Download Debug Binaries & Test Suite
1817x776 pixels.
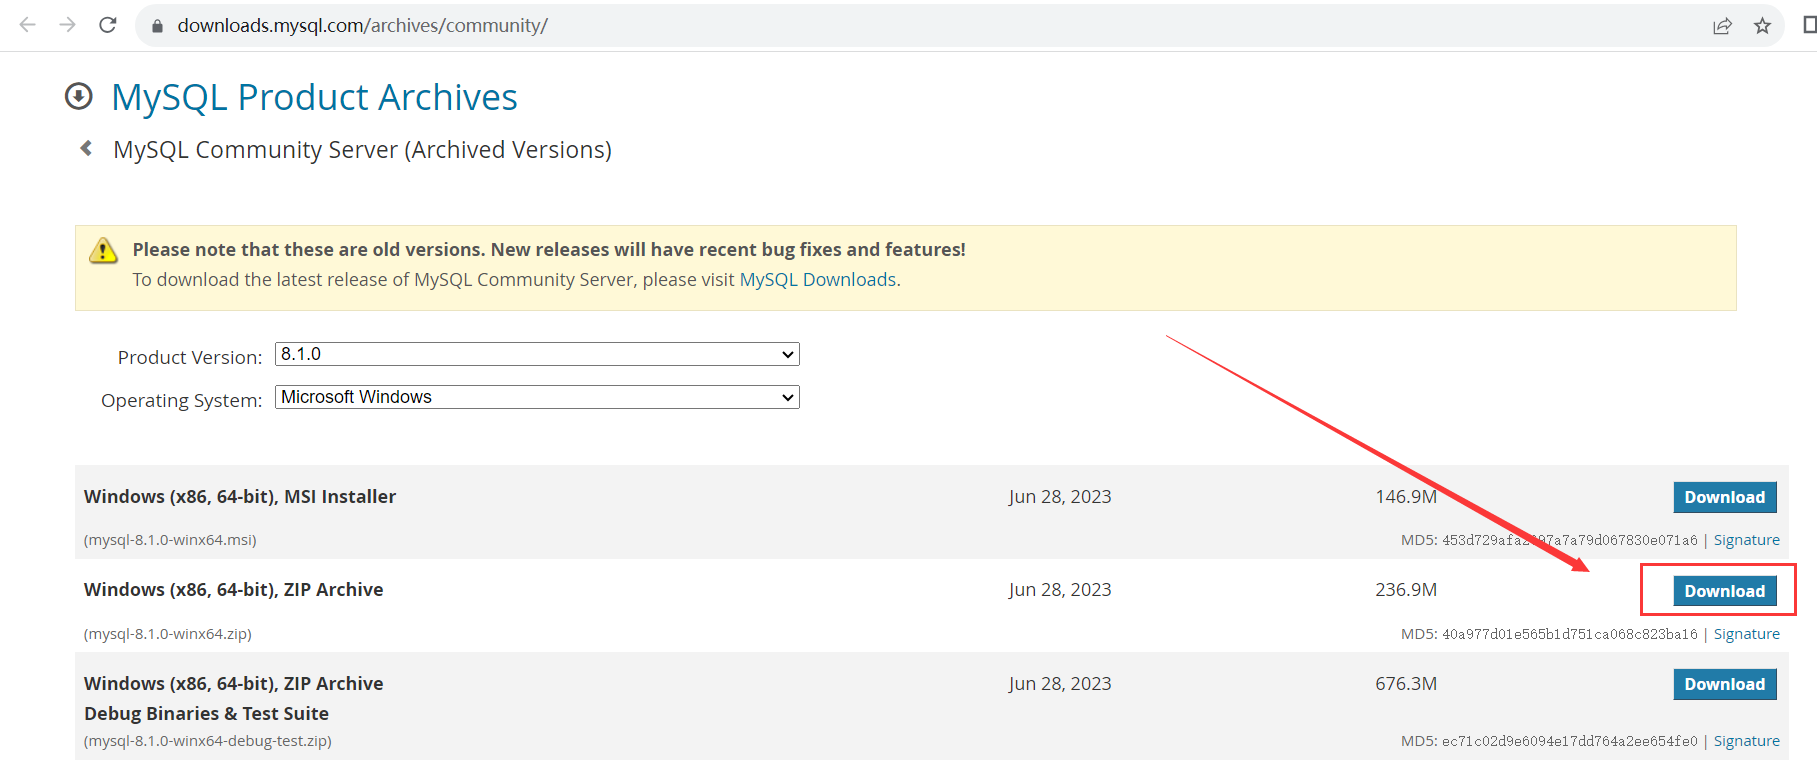pos(1724,684)
